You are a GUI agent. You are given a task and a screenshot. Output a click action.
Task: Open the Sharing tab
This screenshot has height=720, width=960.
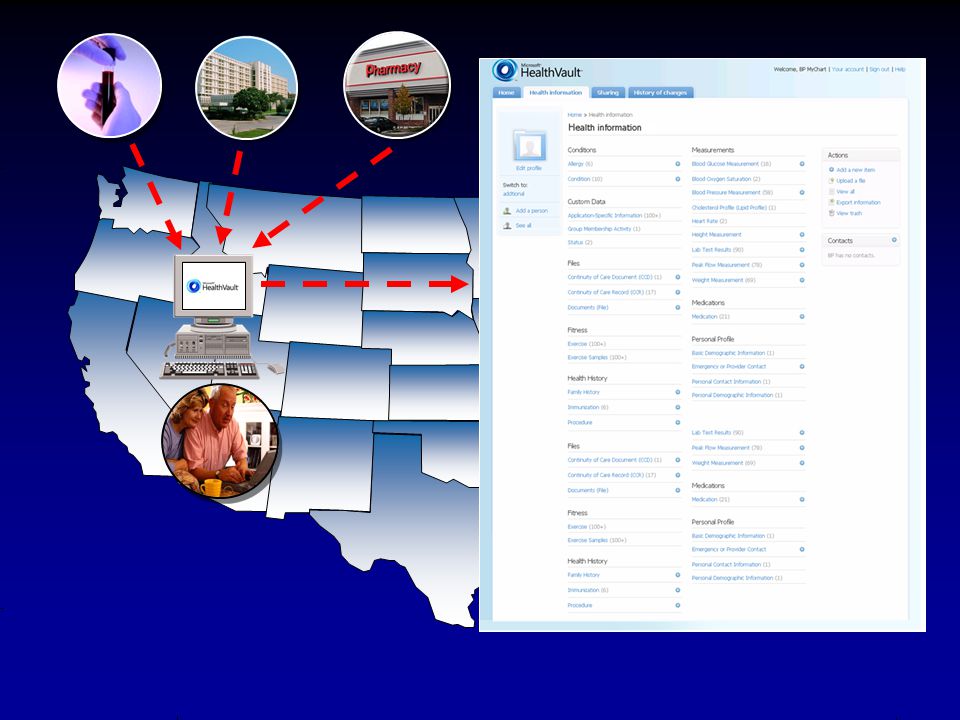608,92
